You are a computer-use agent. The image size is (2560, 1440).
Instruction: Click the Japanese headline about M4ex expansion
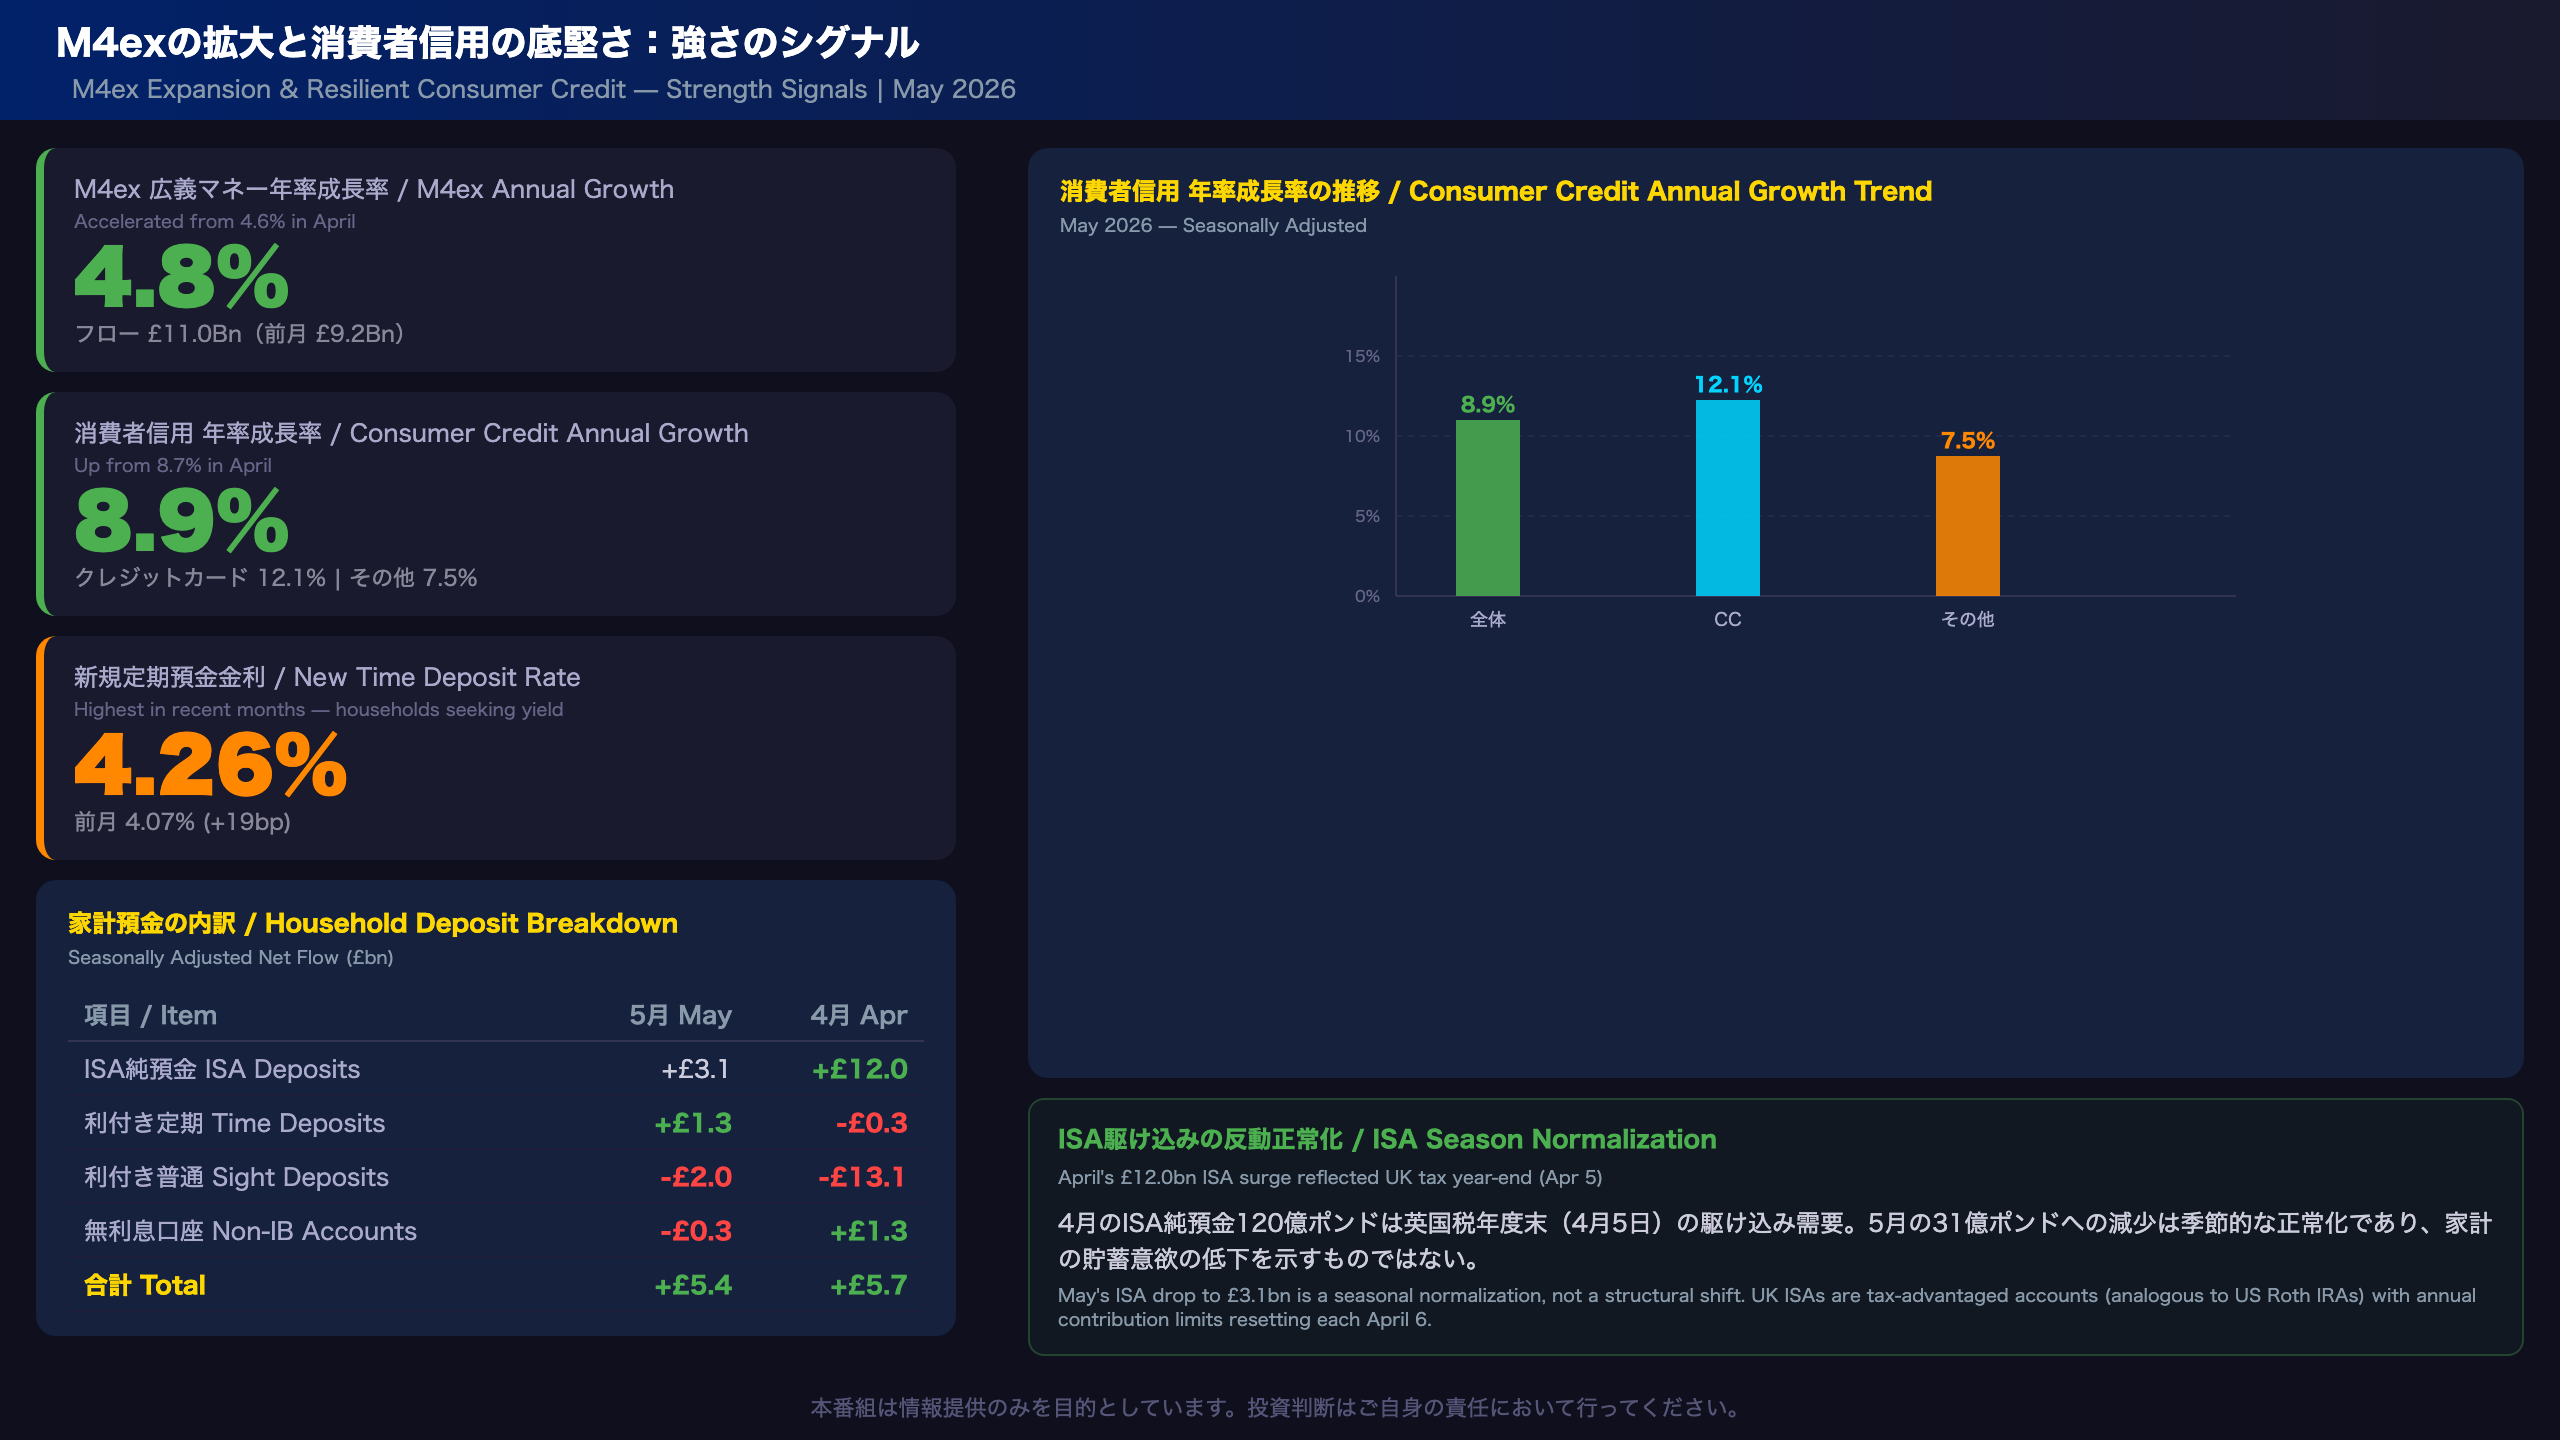click(x=487, y=42)
